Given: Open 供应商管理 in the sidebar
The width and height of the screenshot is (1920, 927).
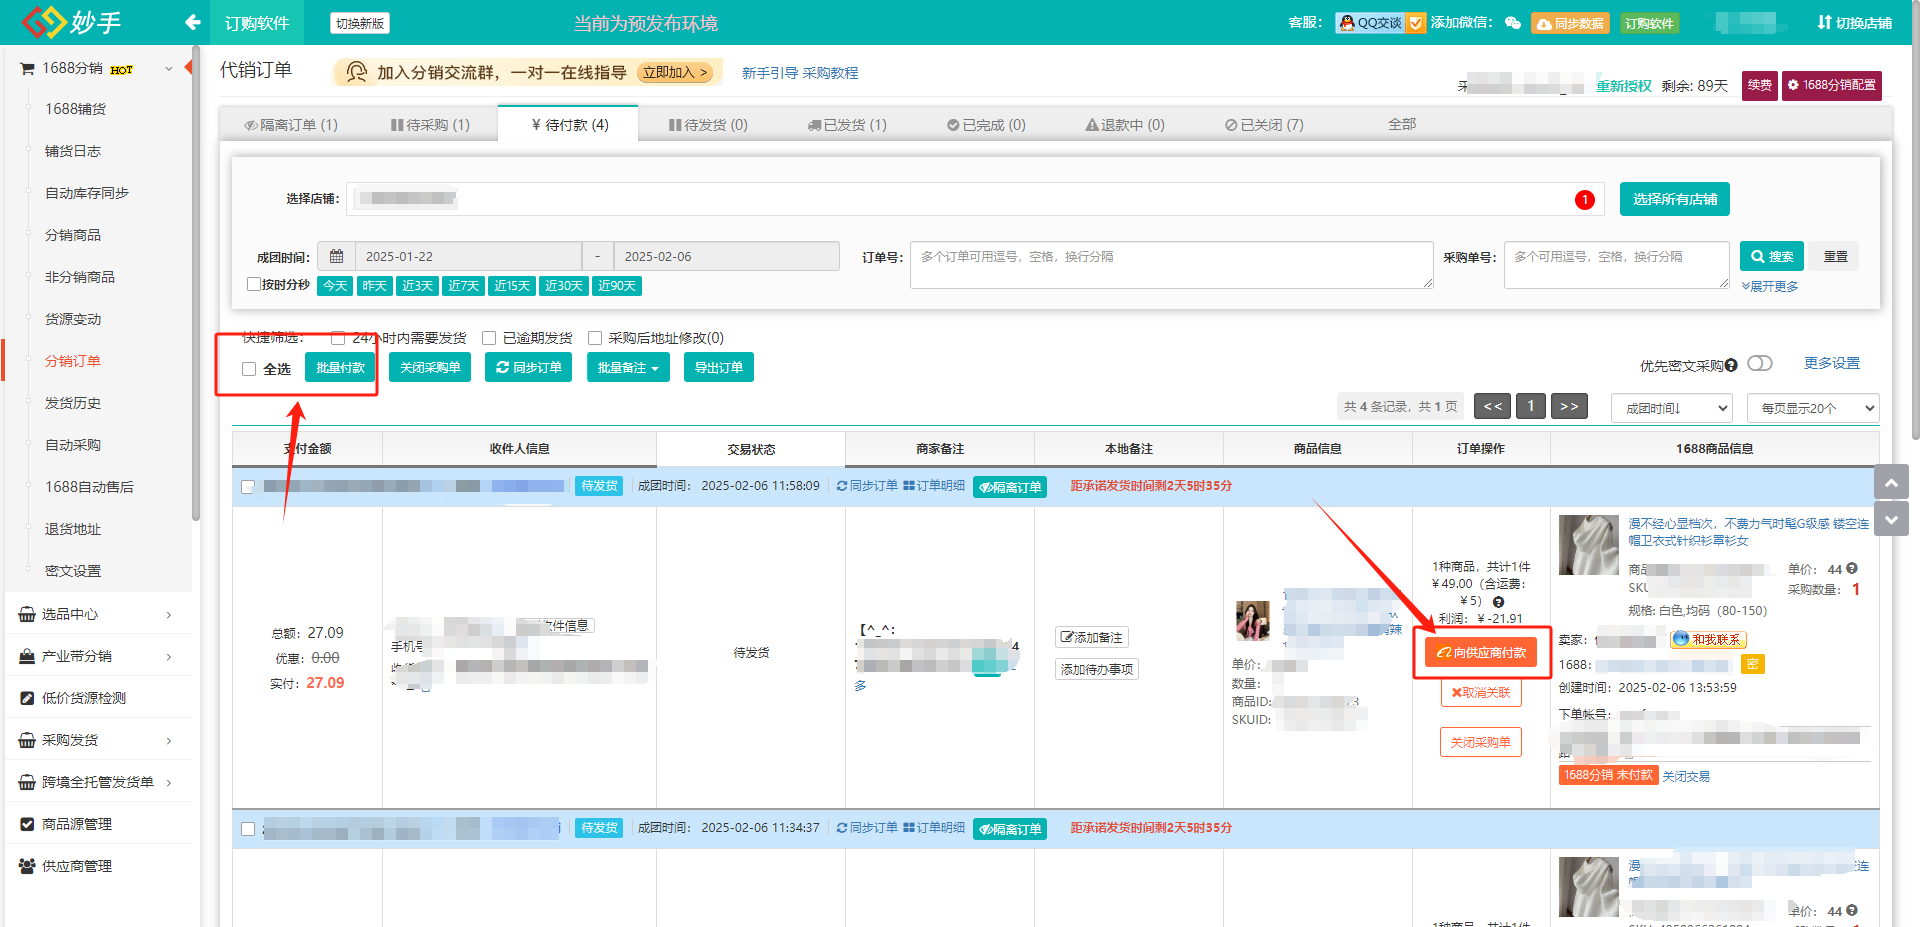Looking at the screenshot, I should 77,866.
